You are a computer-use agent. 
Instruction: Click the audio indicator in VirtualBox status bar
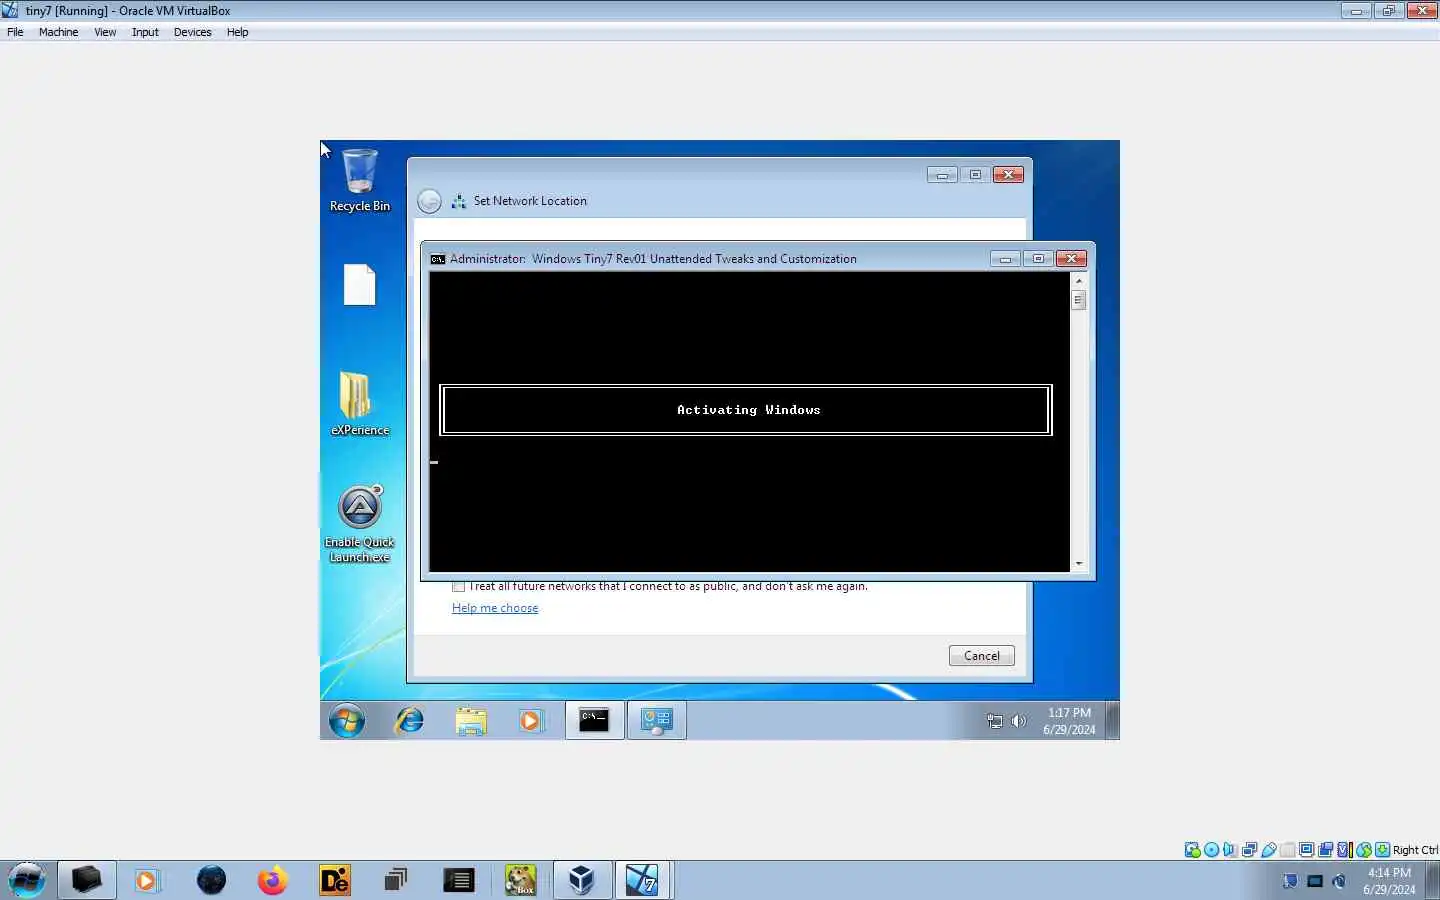pos(1230,850)
